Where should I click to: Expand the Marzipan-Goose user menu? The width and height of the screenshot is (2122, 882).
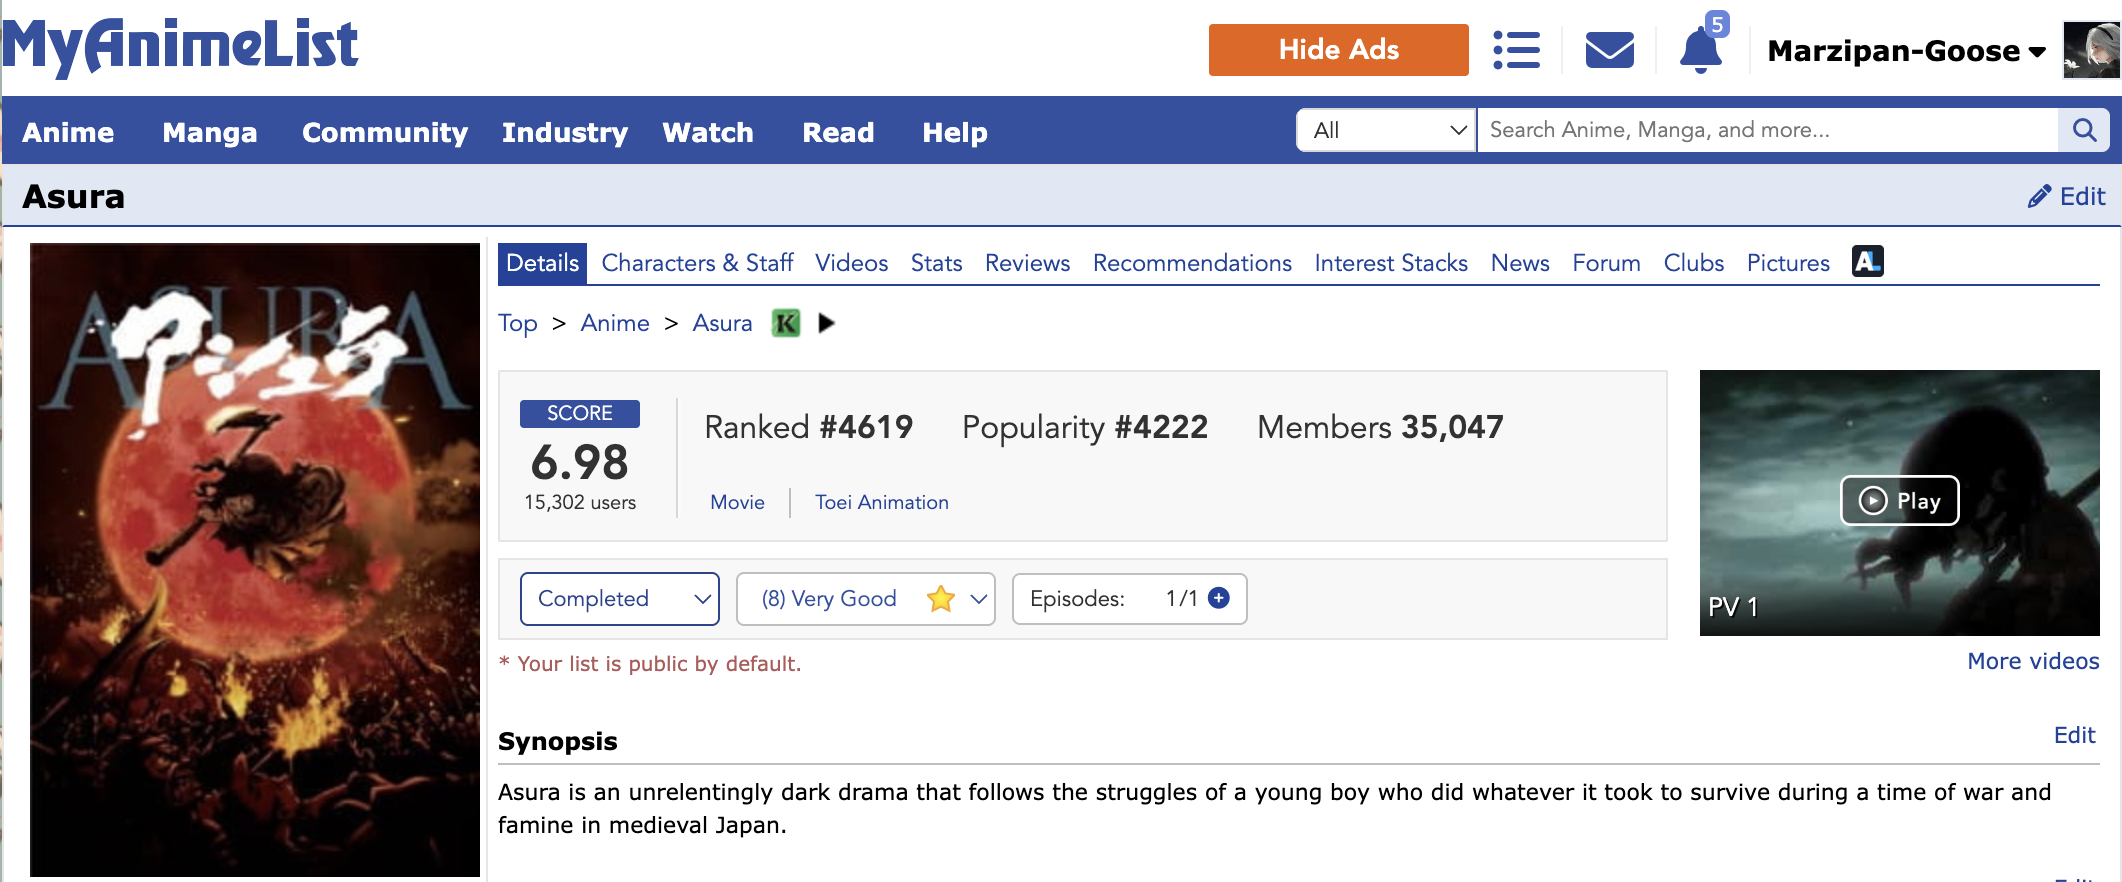coord(1905,51)
